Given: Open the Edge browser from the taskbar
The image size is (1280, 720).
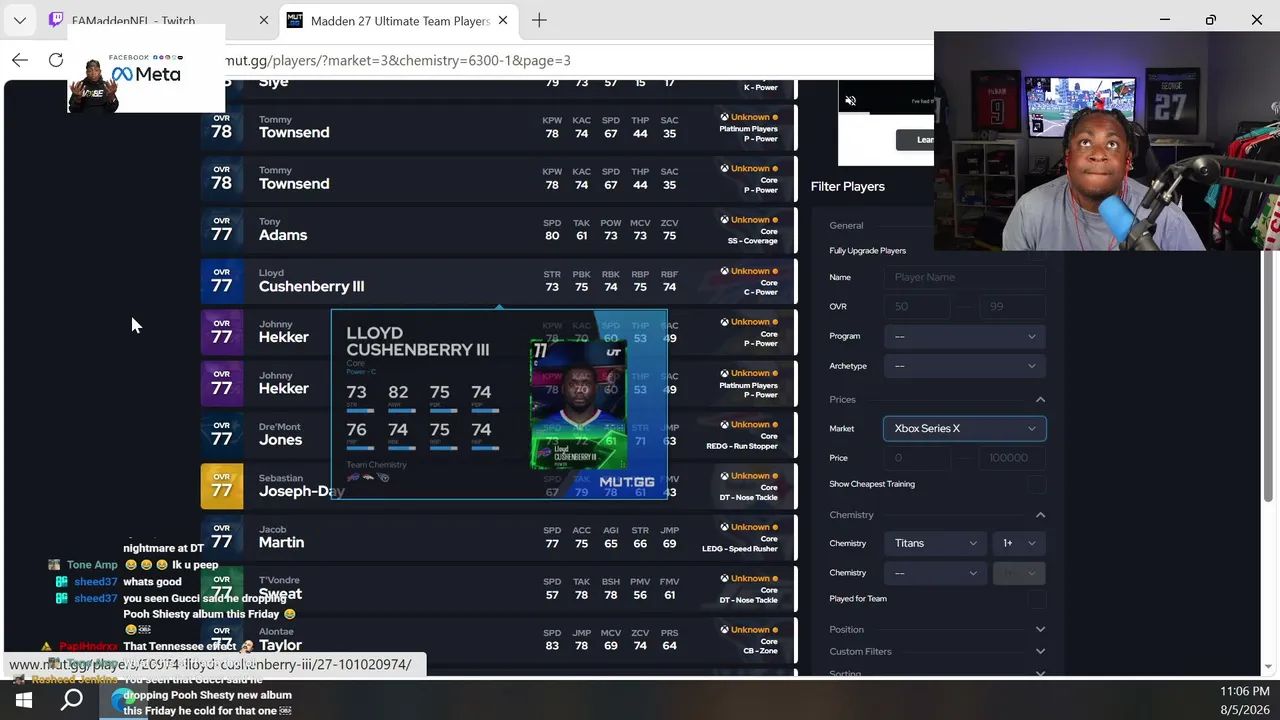Looking at the screenshot, I should click(x=122, y=700).
